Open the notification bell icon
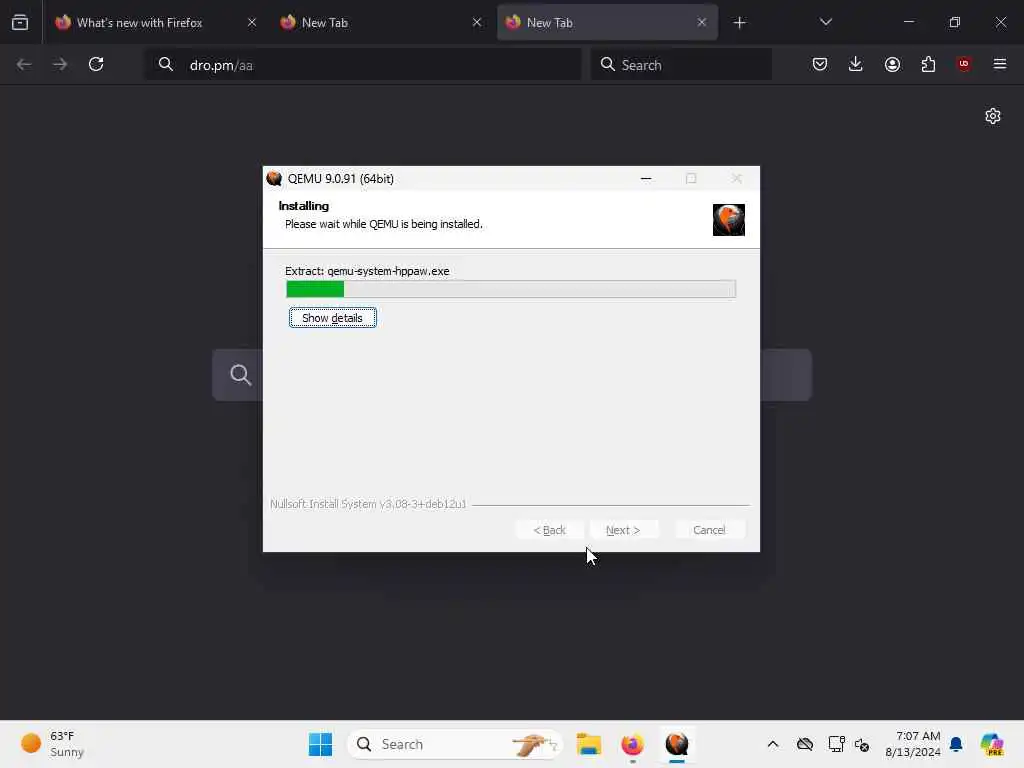The image size is (1024, 768). [x=956, y=744]
